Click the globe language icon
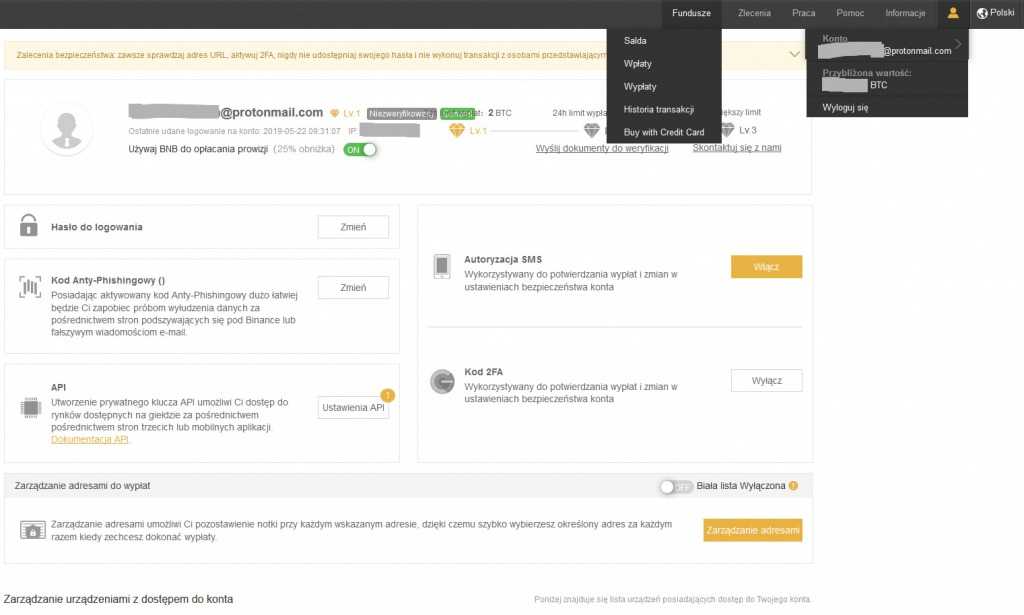The image size is (1024, 615). (x=982, y=13)
